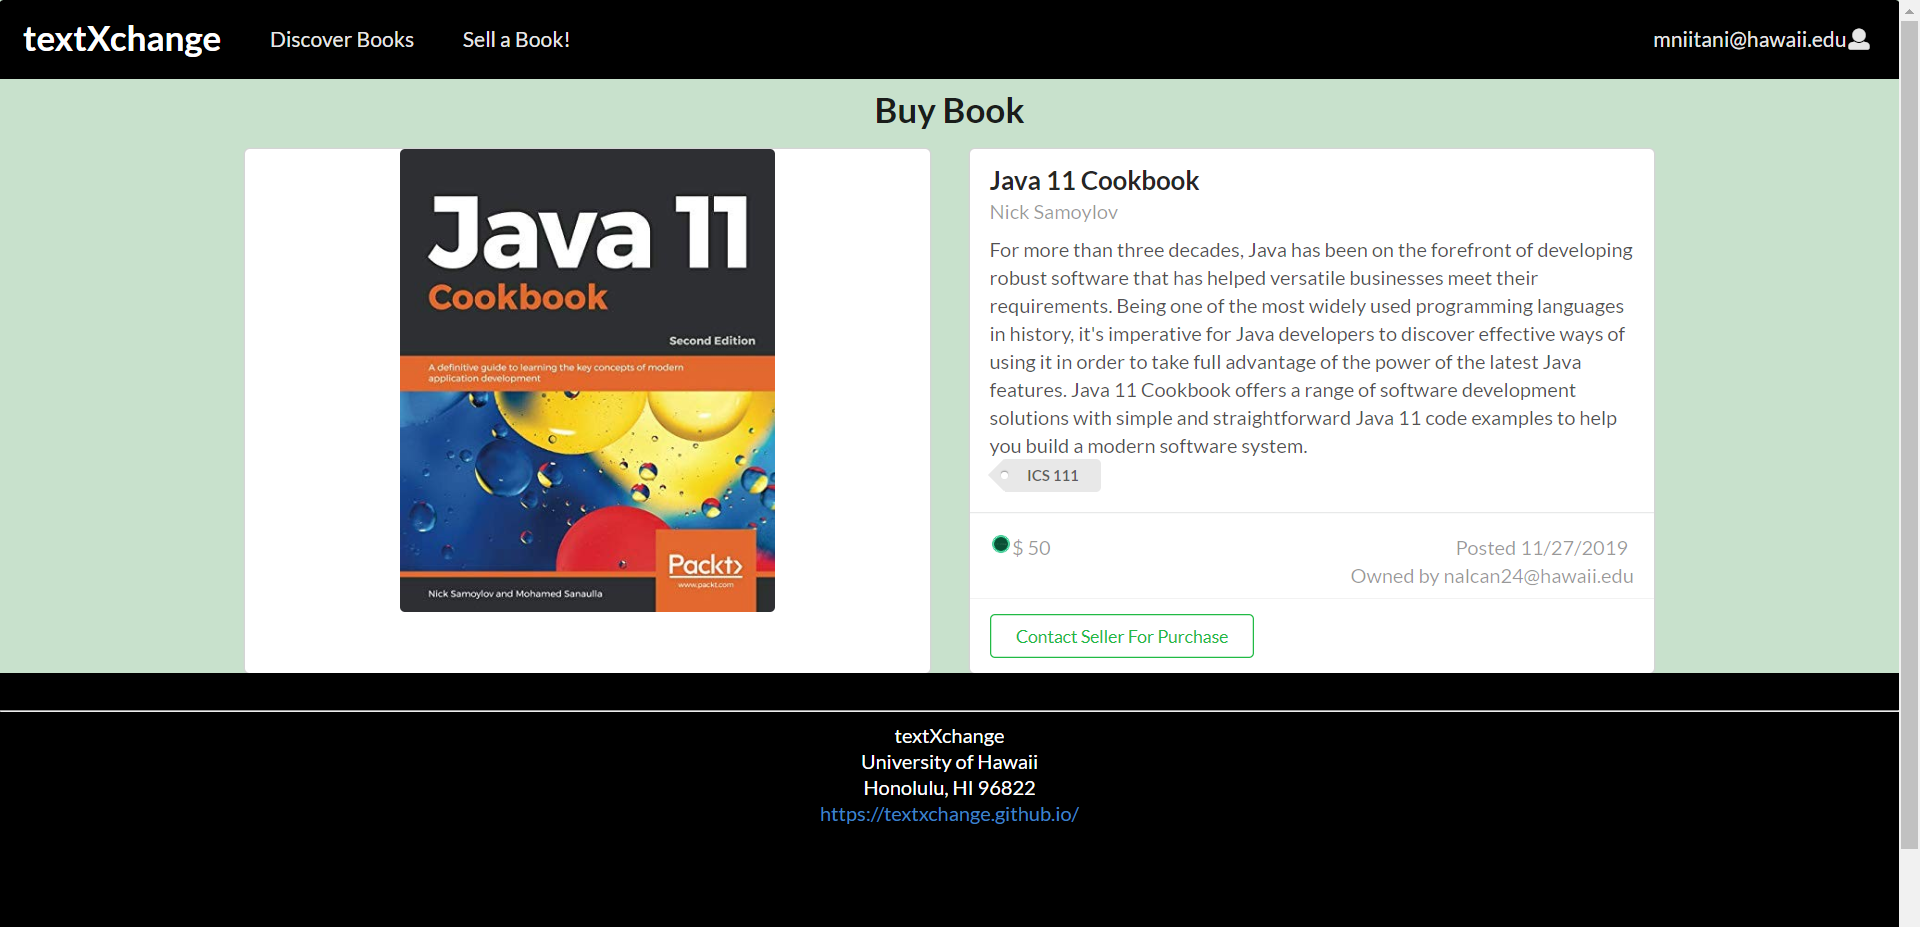The height and width of the screenshot is (927, 1920).
Task: Click the green condition circle icon
Action: click(x=1000, y=544)
